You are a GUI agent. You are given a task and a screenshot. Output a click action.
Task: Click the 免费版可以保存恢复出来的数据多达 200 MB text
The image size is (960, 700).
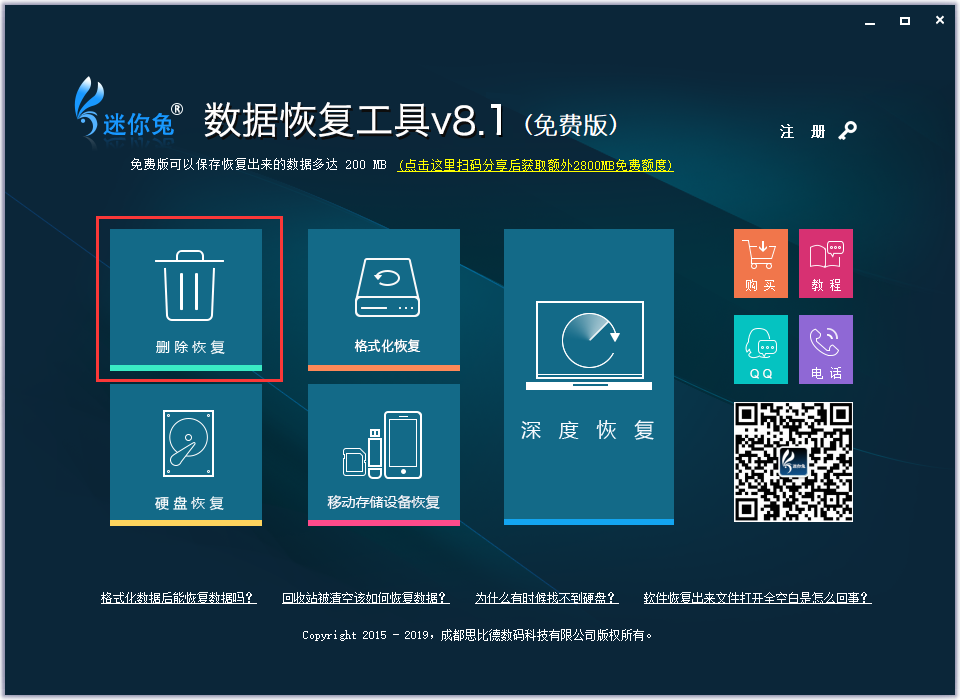(x=258, y=165)
